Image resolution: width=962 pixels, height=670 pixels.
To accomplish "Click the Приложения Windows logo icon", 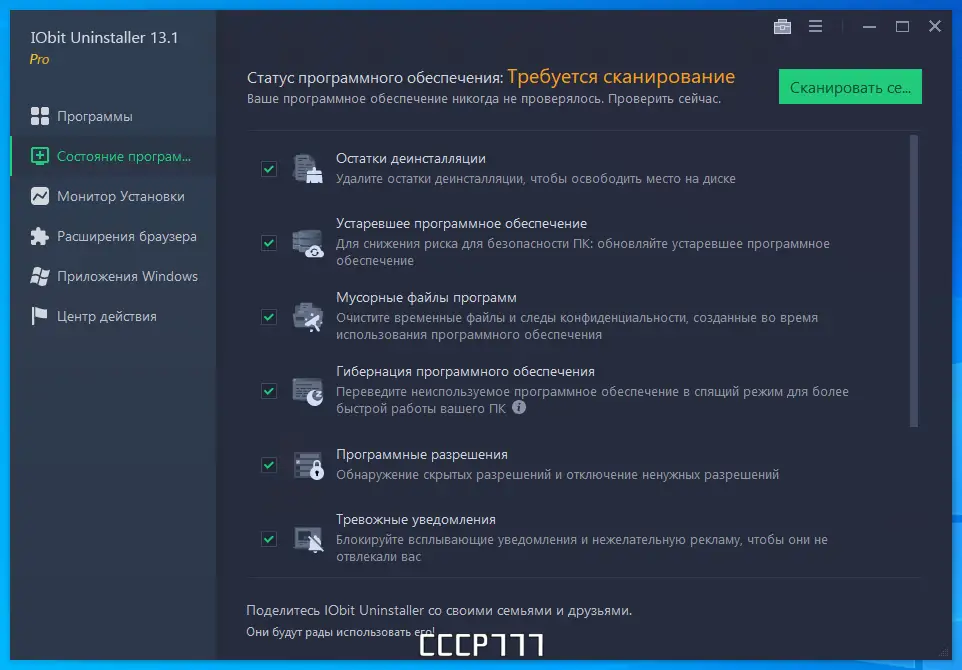I will pyautogui.click(x=40, y=276).
